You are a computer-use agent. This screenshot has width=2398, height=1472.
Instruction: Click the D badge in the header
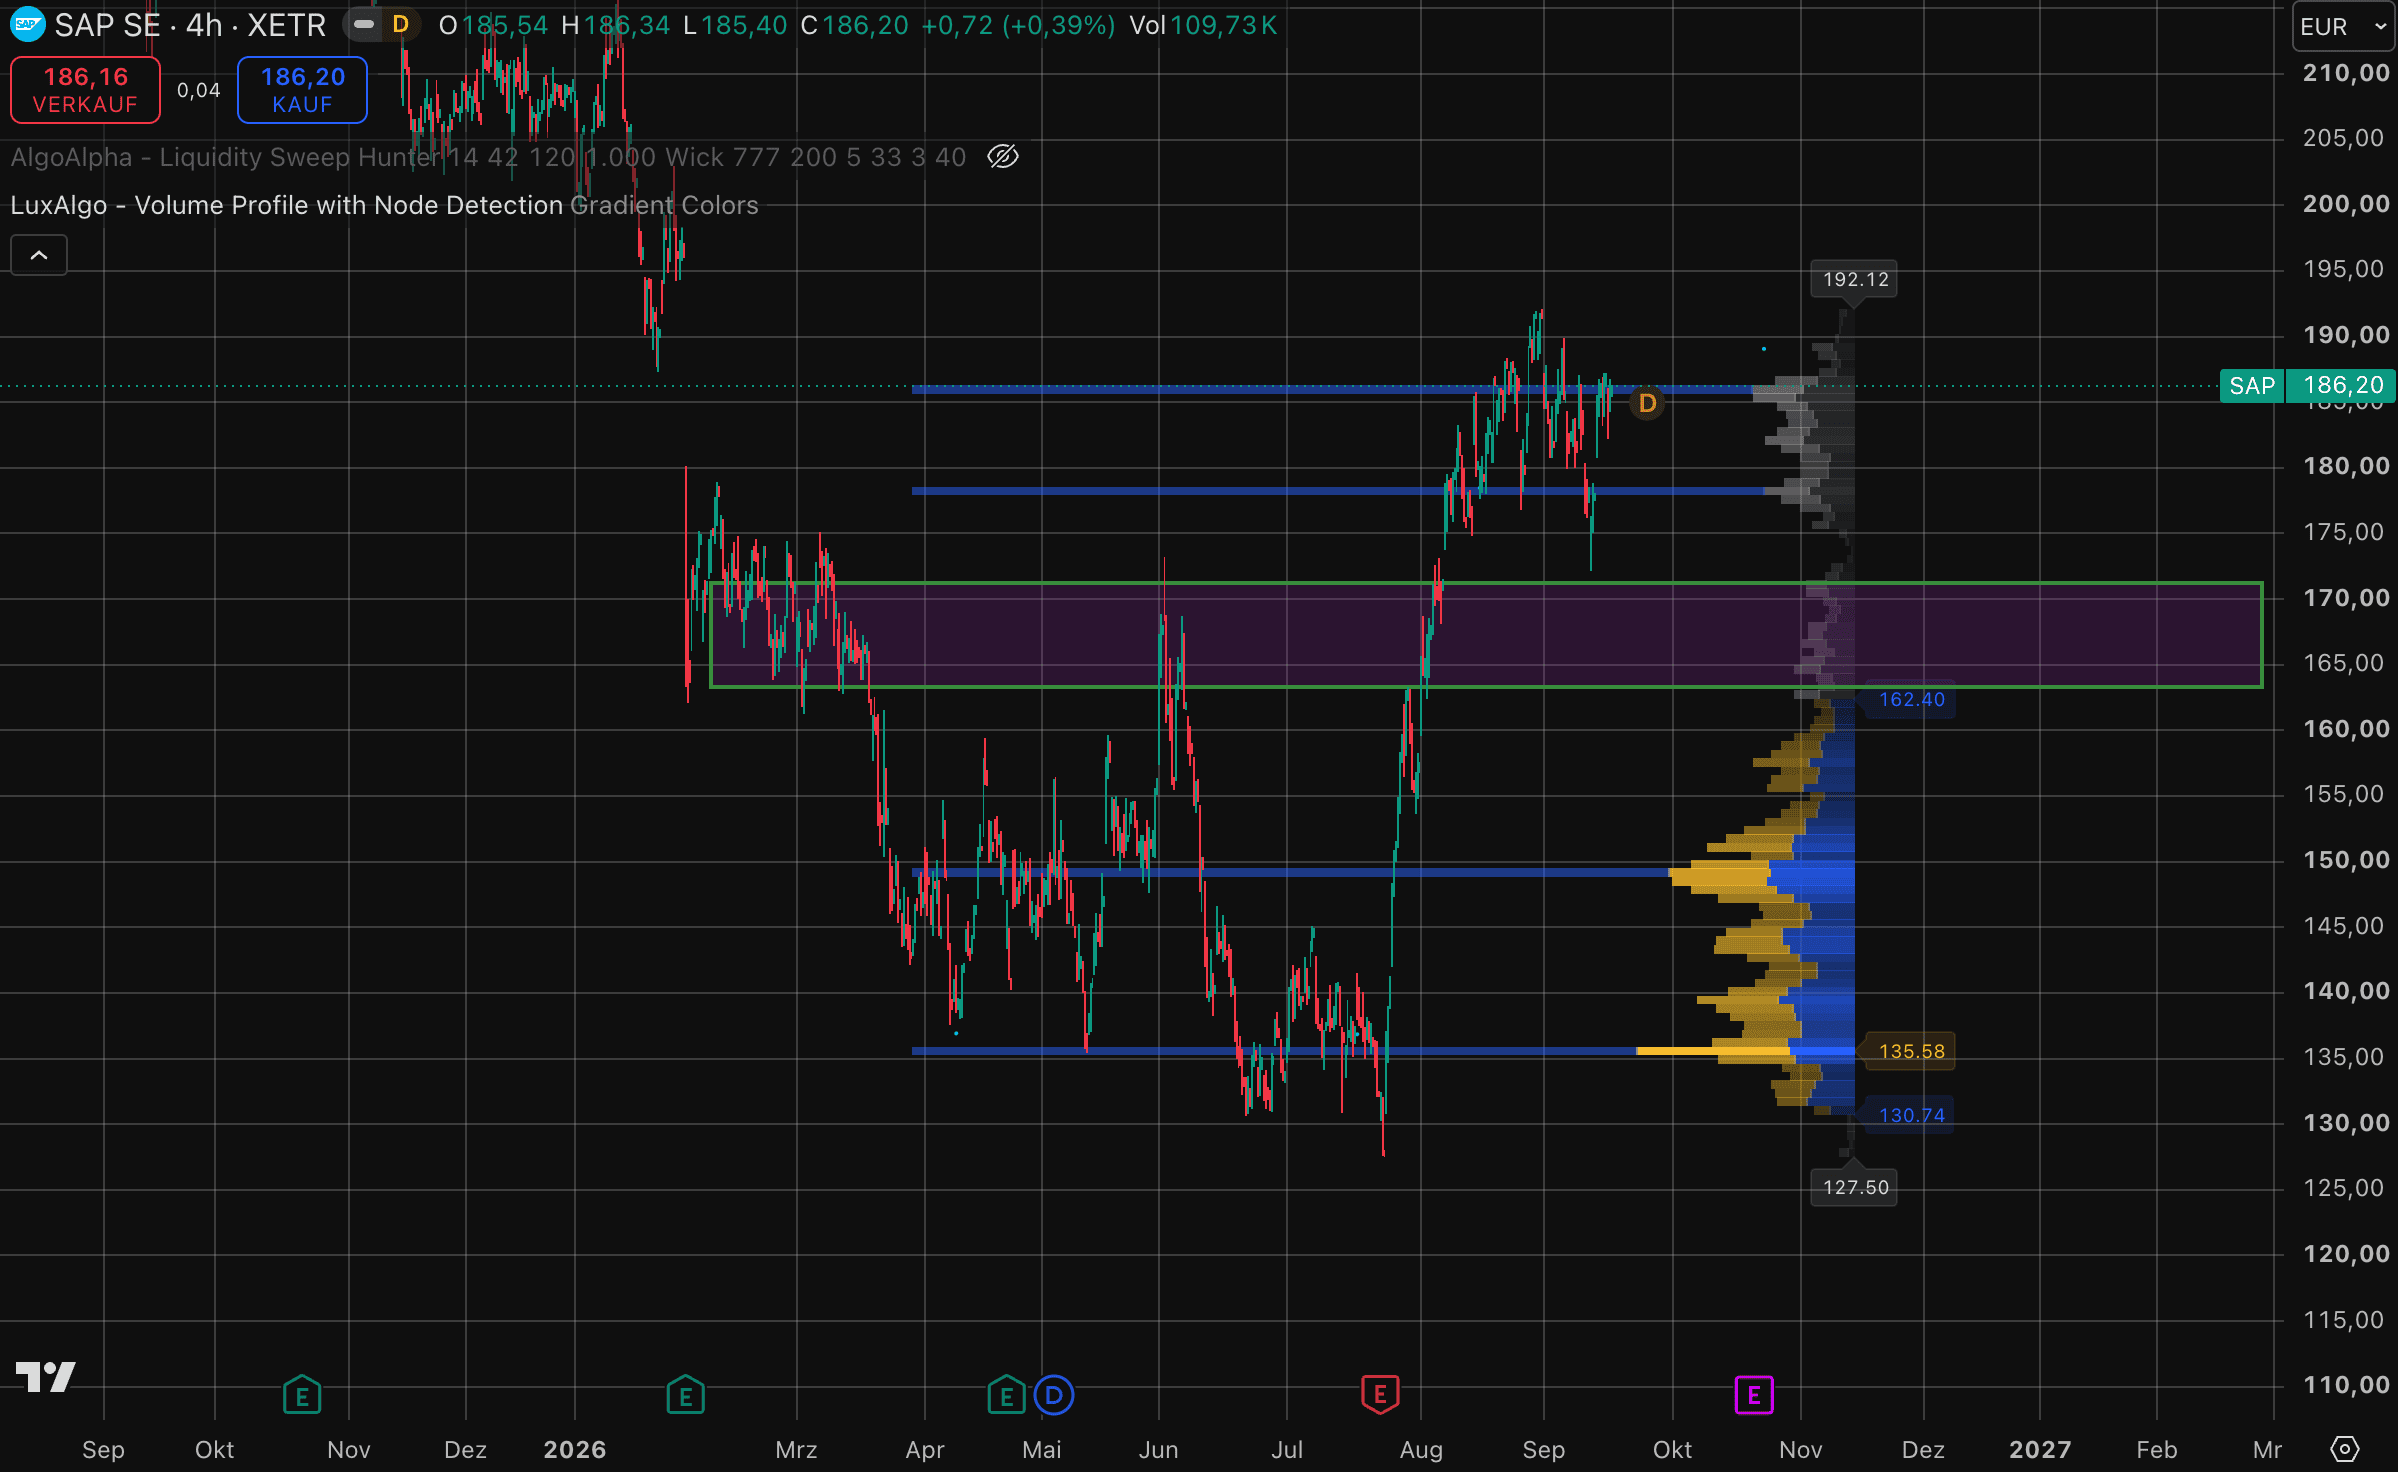[400, 24]
